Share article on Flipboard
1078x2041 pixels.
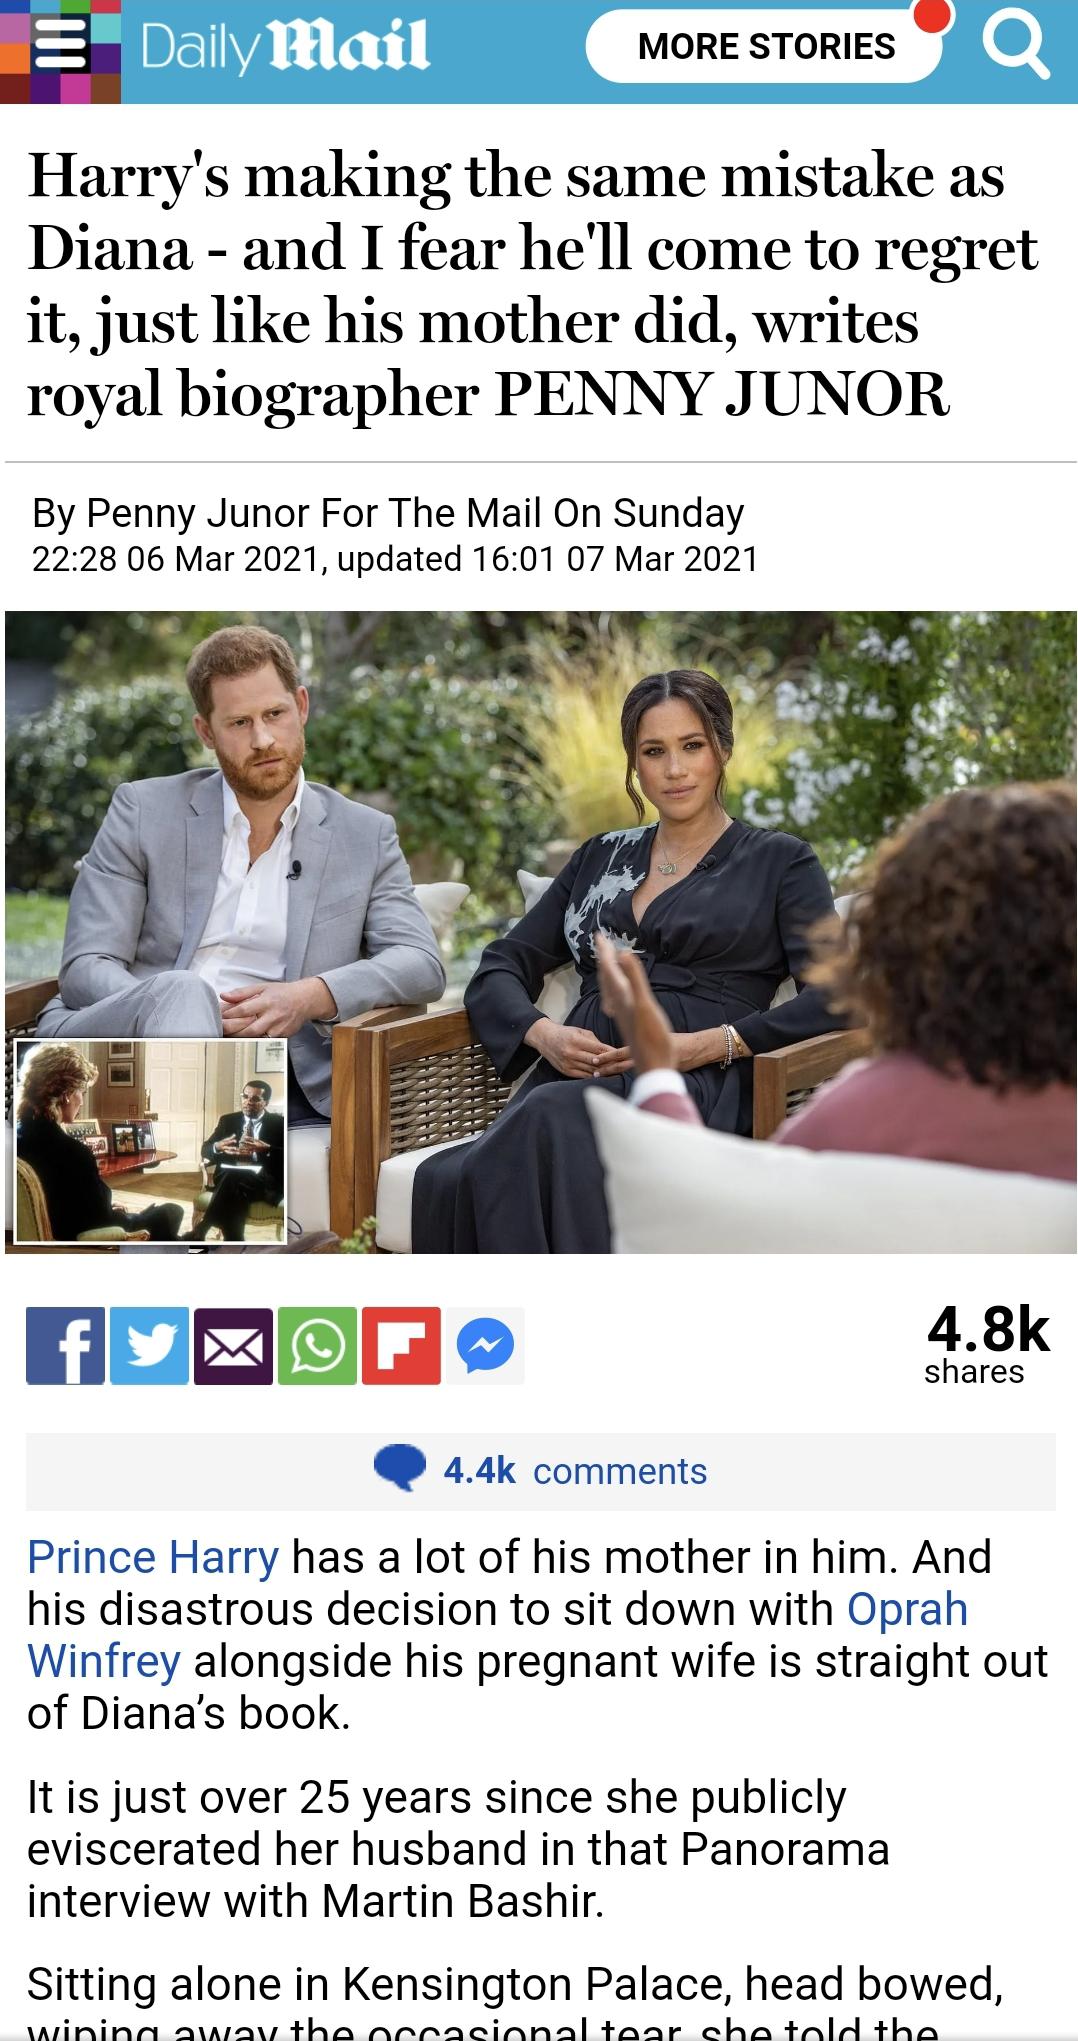click(x=401, y=1346)
